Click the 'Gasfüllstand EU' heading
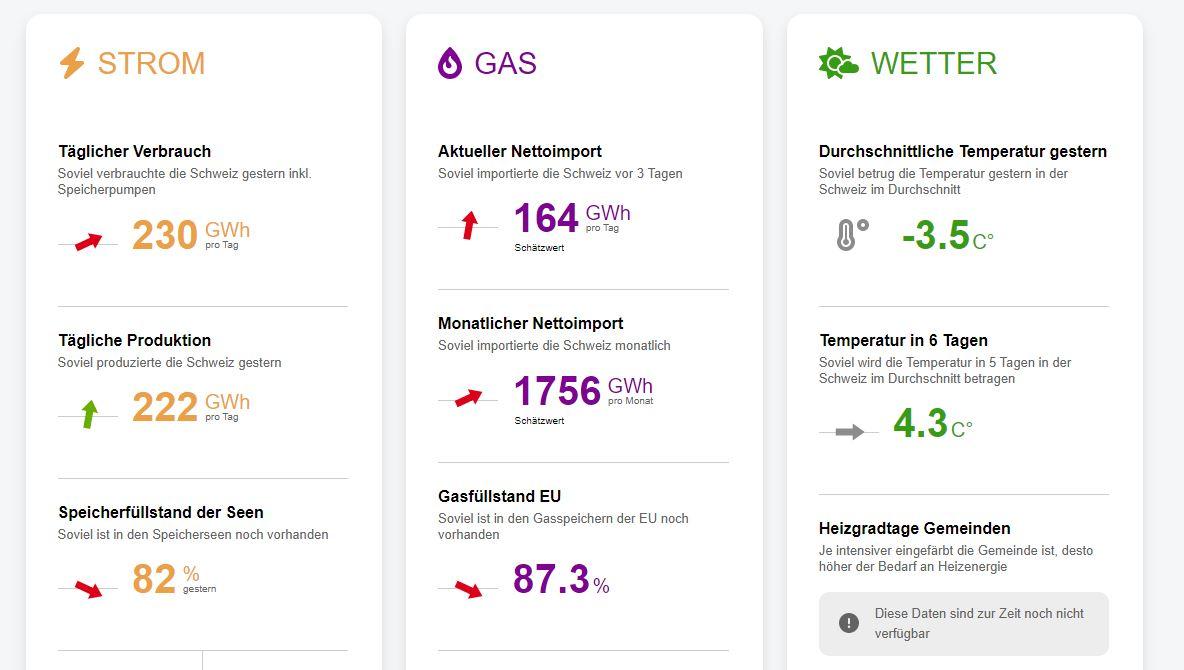This screenshot has width=1184, height=670. [x=499, y=496]
